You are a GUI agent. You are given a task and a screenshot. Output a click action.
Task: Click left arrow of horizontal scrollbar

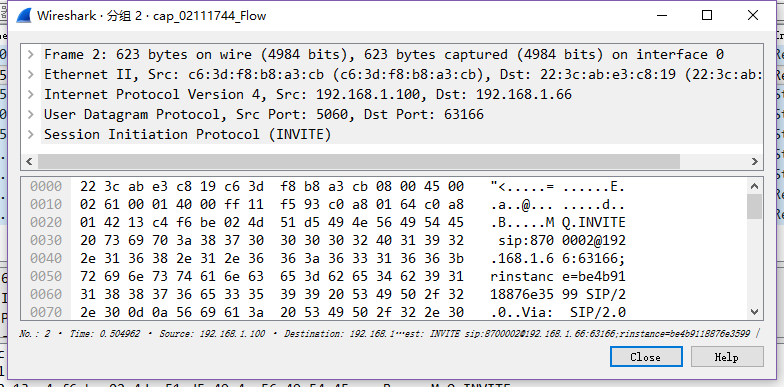pyautogui.click(x=29, y=162)
